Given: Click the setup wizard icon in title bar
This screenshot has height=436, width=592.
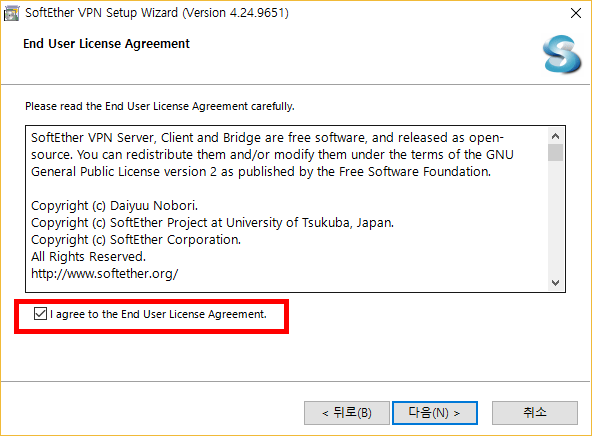Looking at the screenshot, I should [x=11, y=13].
